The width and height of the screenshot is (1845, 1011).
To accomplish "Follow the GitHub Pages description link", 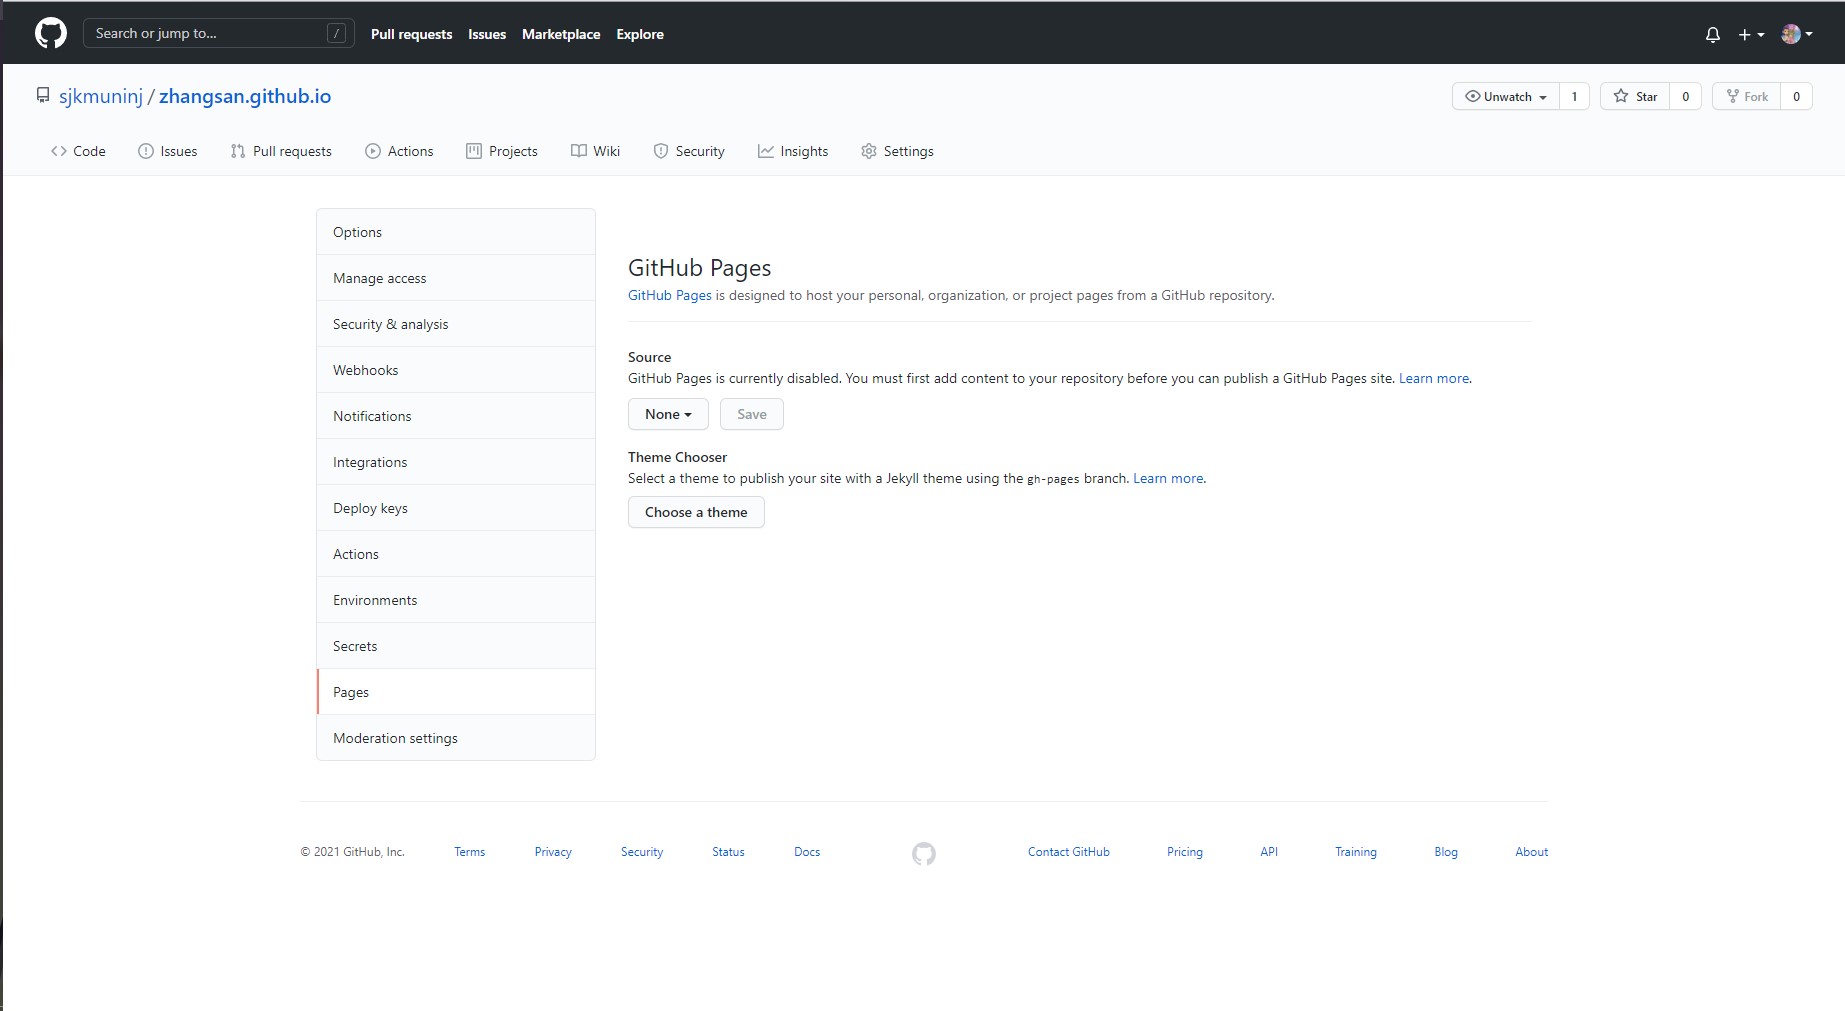I will [x=670, y=295].
